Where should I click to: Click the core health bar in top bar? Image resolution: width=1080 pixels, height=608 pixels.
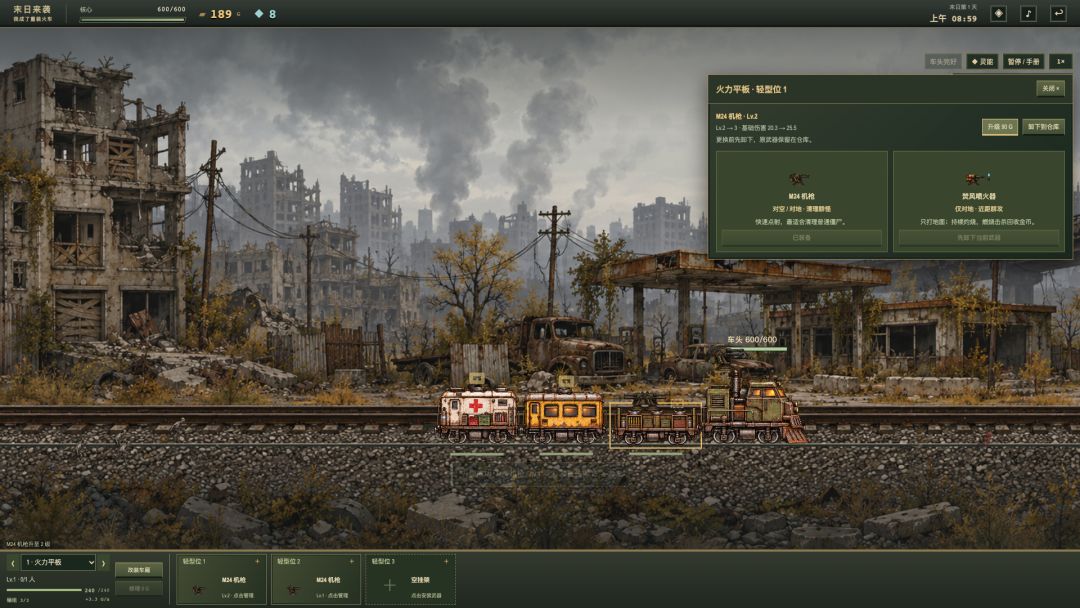(x=132, y=19)
